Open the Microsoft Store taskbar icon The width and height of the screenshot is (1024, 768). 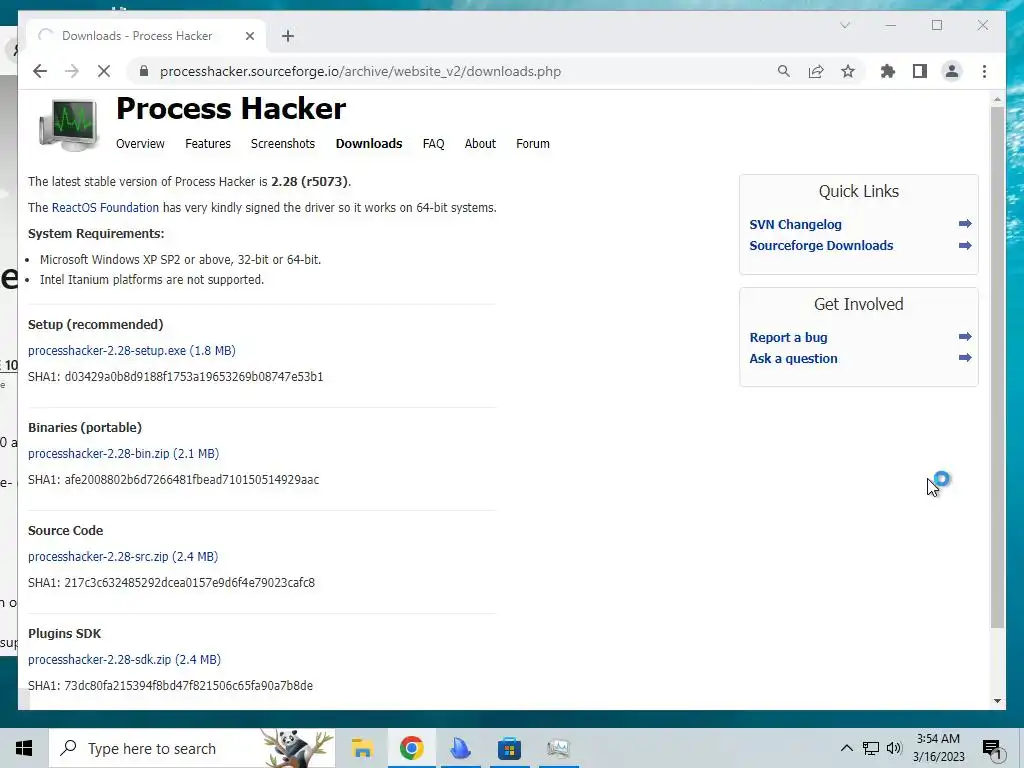click(509, 748)
